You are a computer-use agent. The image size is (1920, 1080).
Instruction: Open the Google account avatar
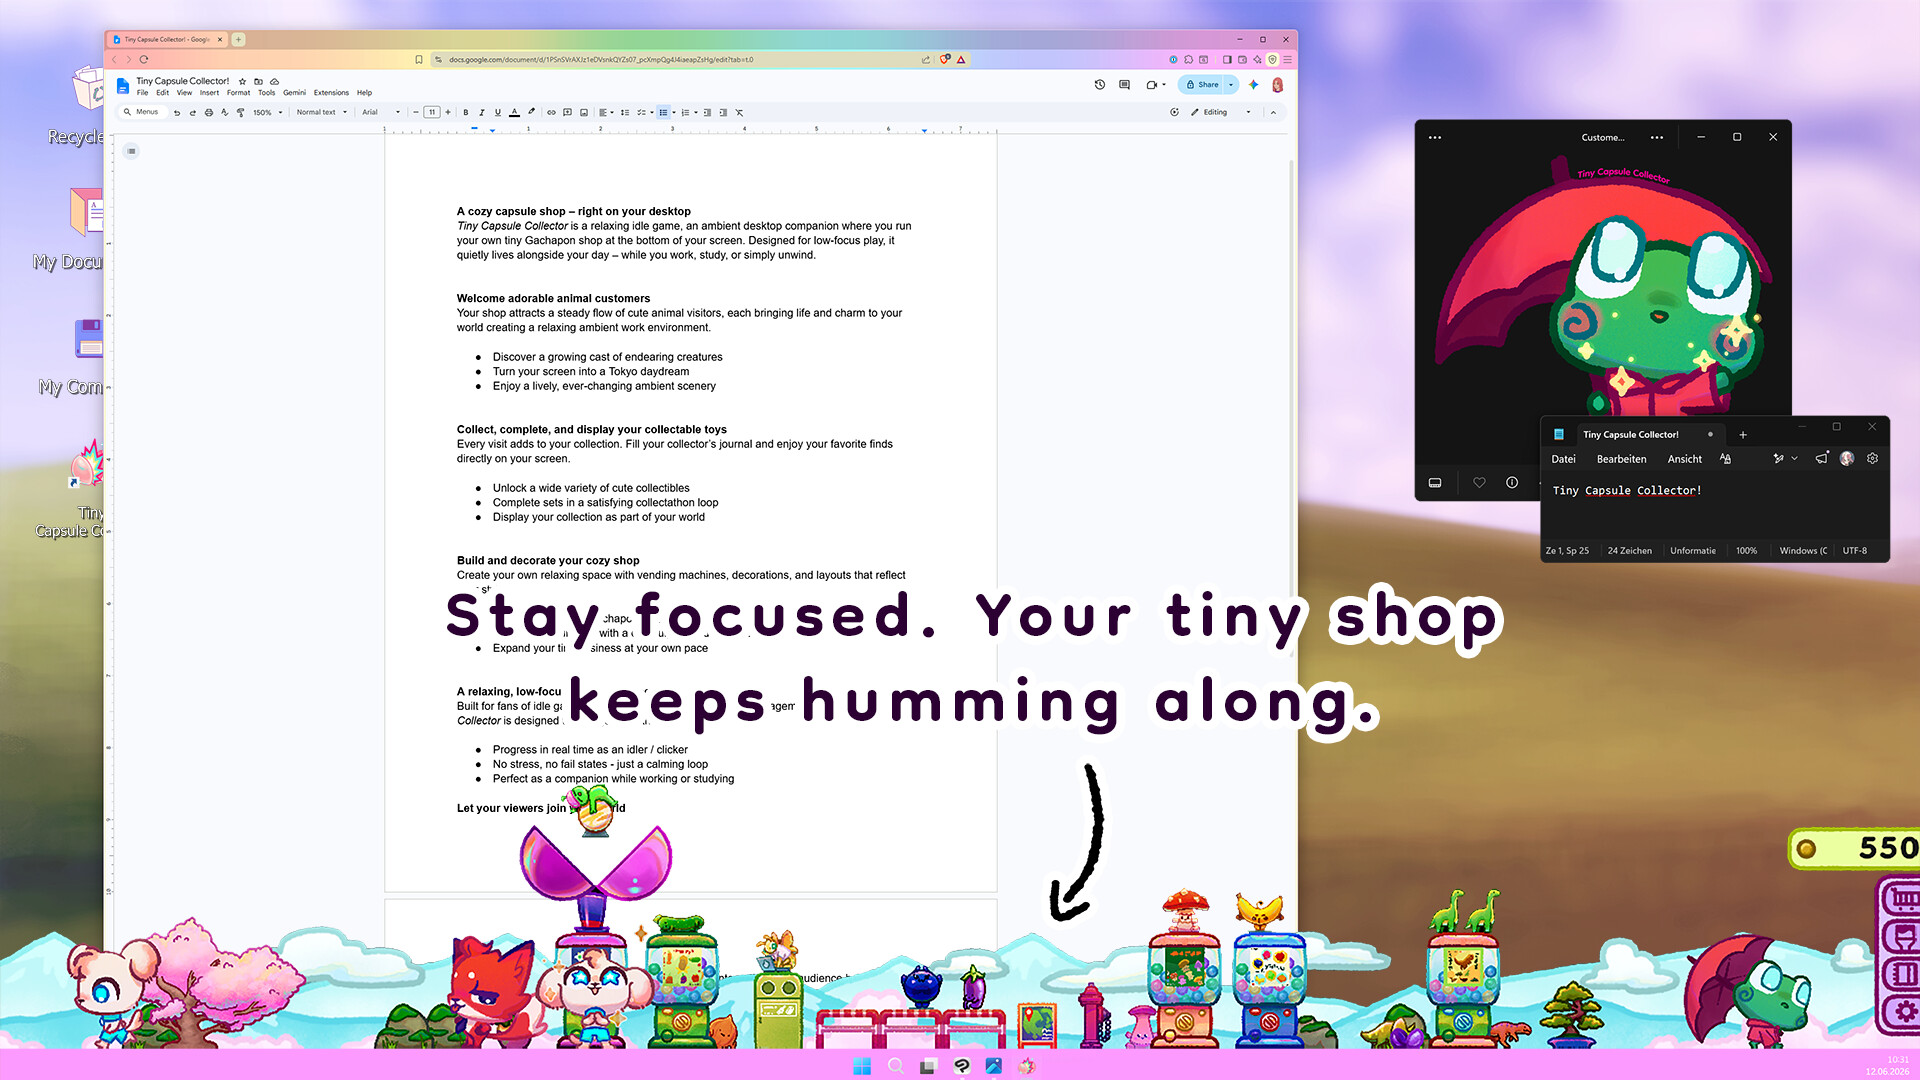(x=1277, y=85)
